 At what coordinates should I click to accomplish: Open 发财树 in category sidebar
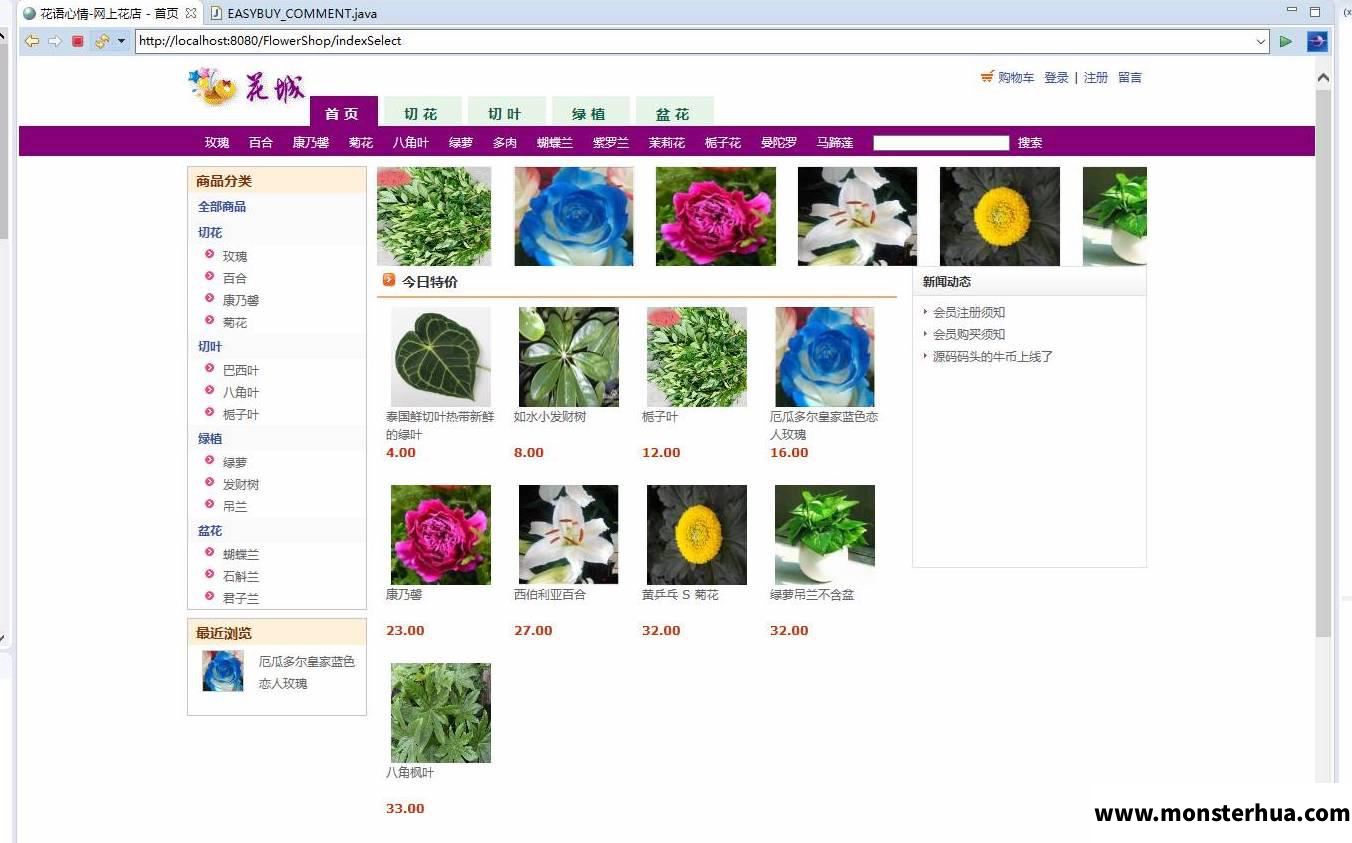point(241,484)
